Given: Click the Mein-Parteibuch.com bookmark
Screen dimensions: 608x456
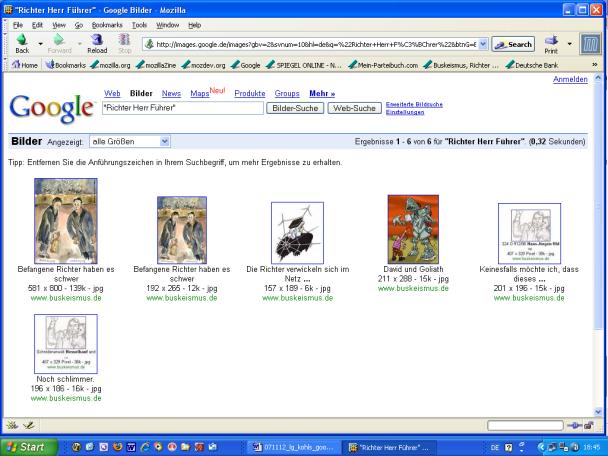Looking at the screenshot, I should (x=383, y=65).
